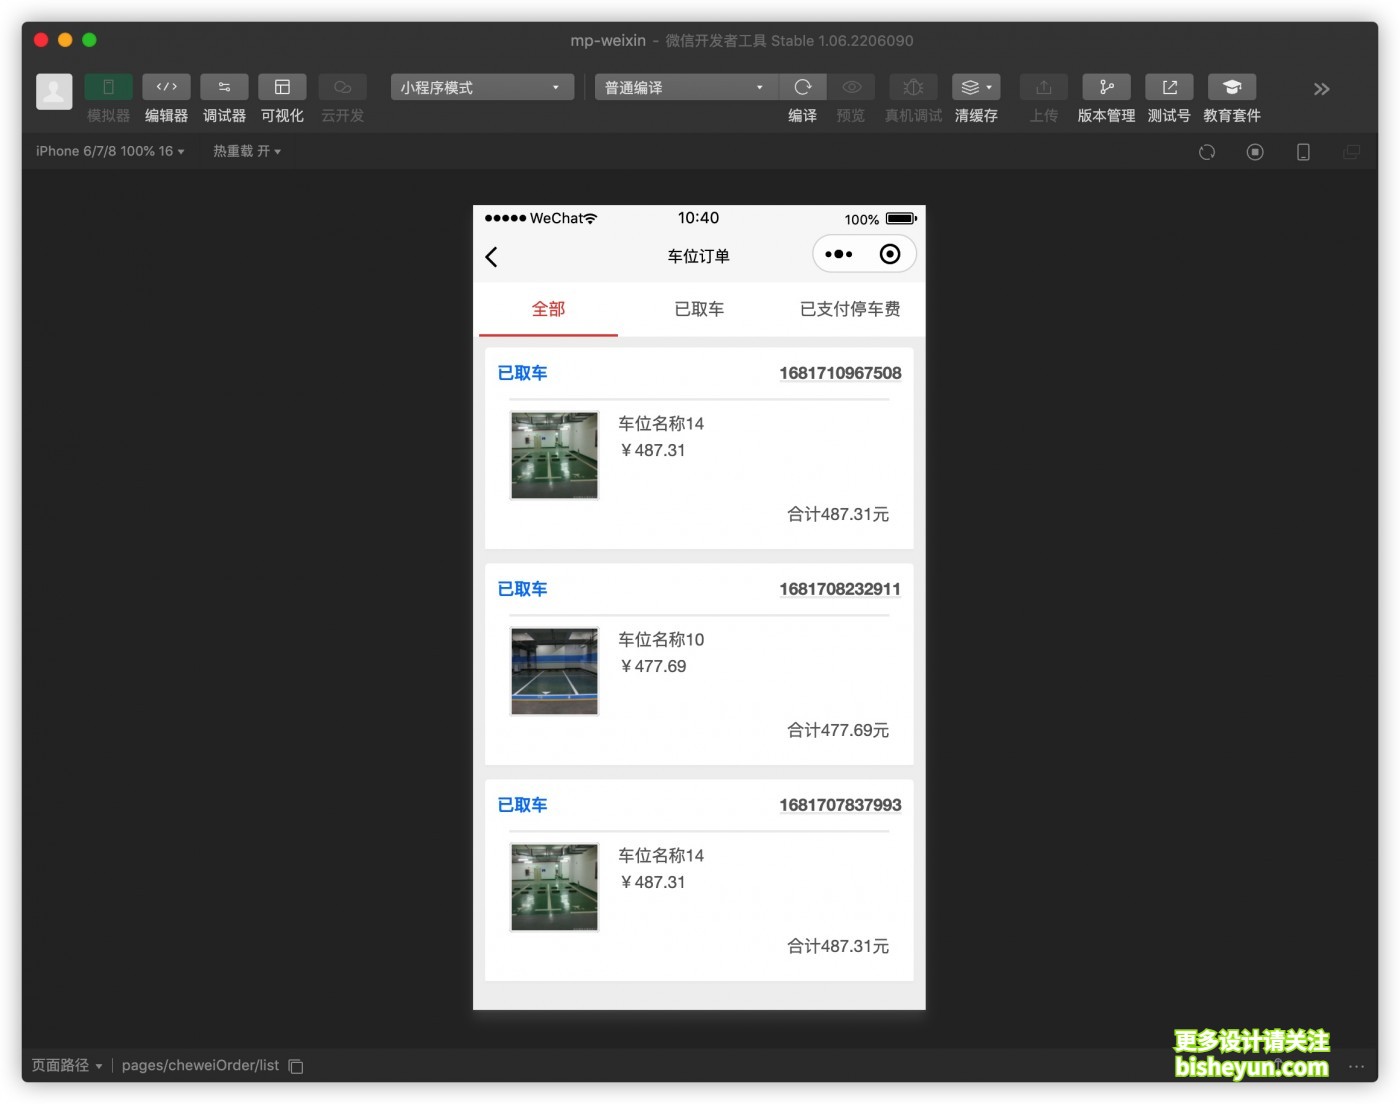
Task: Expand the hot reload dropdown
Action: pos(247,151)
